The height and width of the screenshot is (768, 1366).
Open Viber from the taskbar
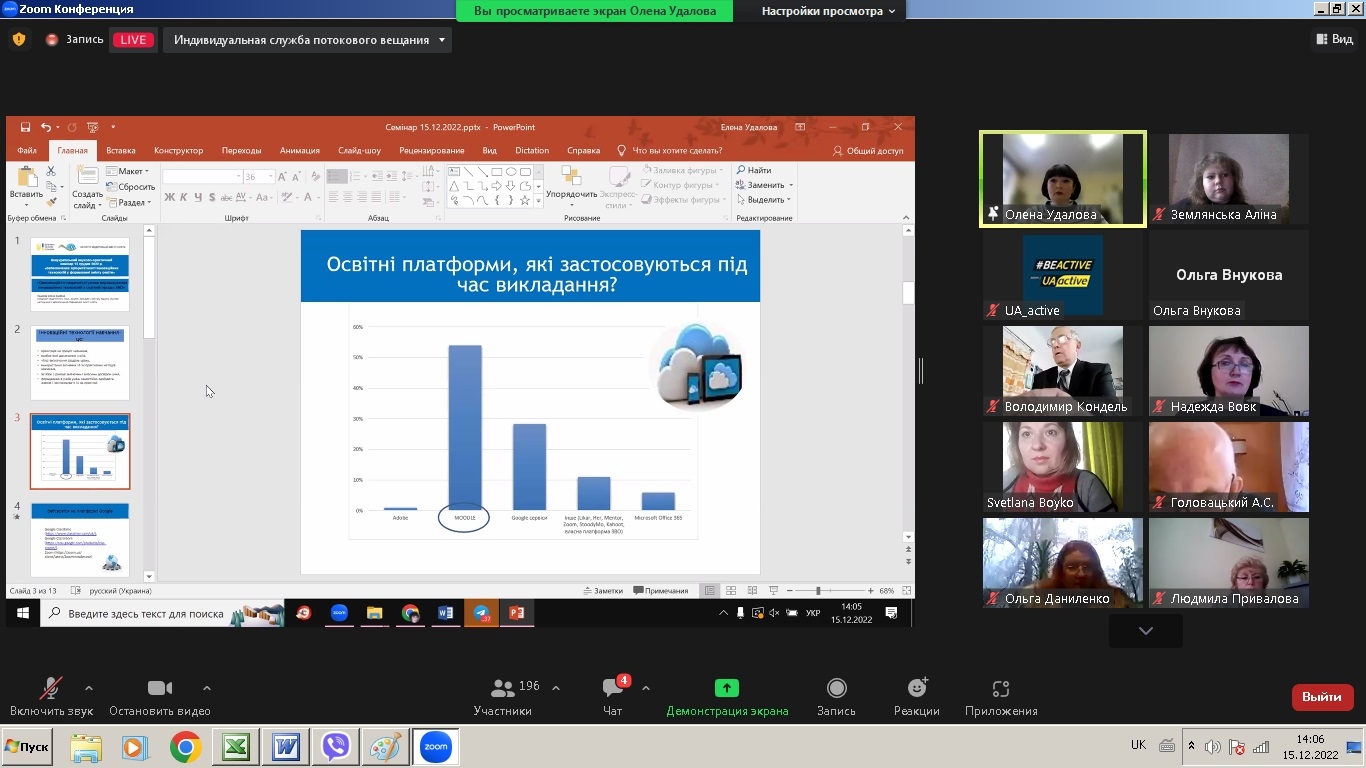pyautogui.click(x=335, y=747)
